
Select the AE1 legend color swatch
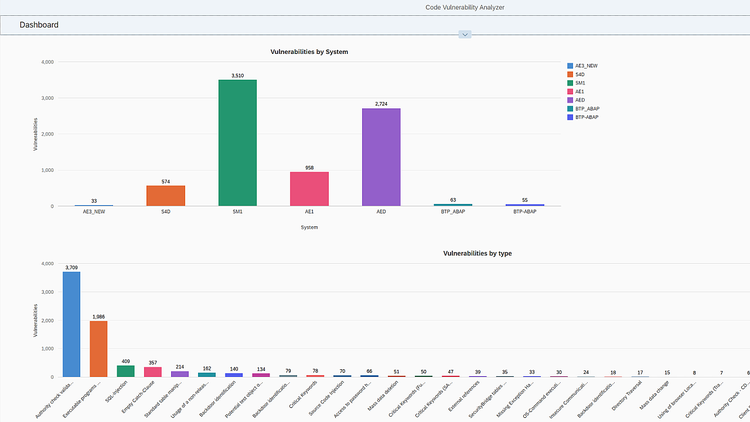pos(570,91)
